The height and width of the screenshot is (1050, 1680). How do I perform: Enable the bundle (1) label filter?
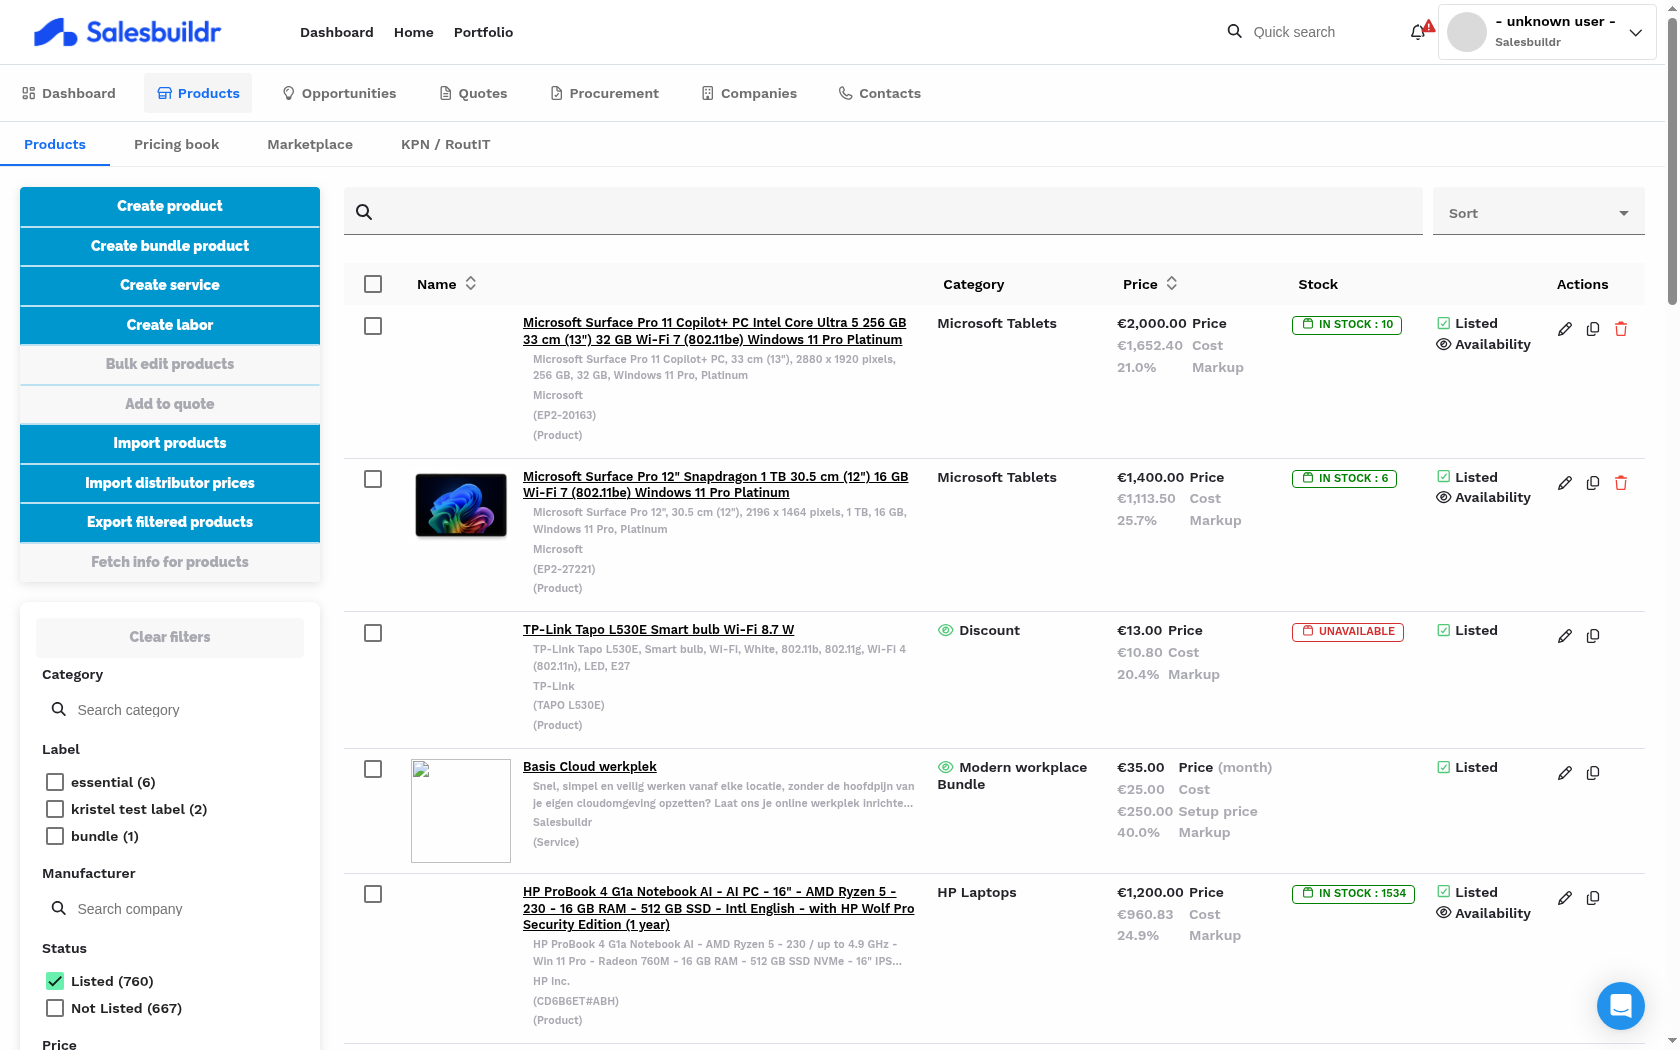tap(55, 836)
